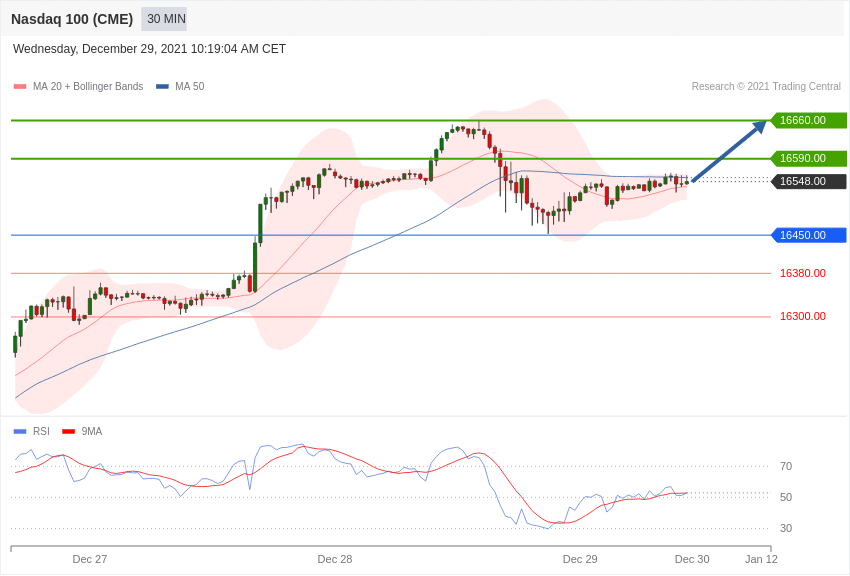Click the blue 16450.00 pivot price tag
The height and width of the screenshot is (576, 850).
pyautogui.click(x=809, y=235)
